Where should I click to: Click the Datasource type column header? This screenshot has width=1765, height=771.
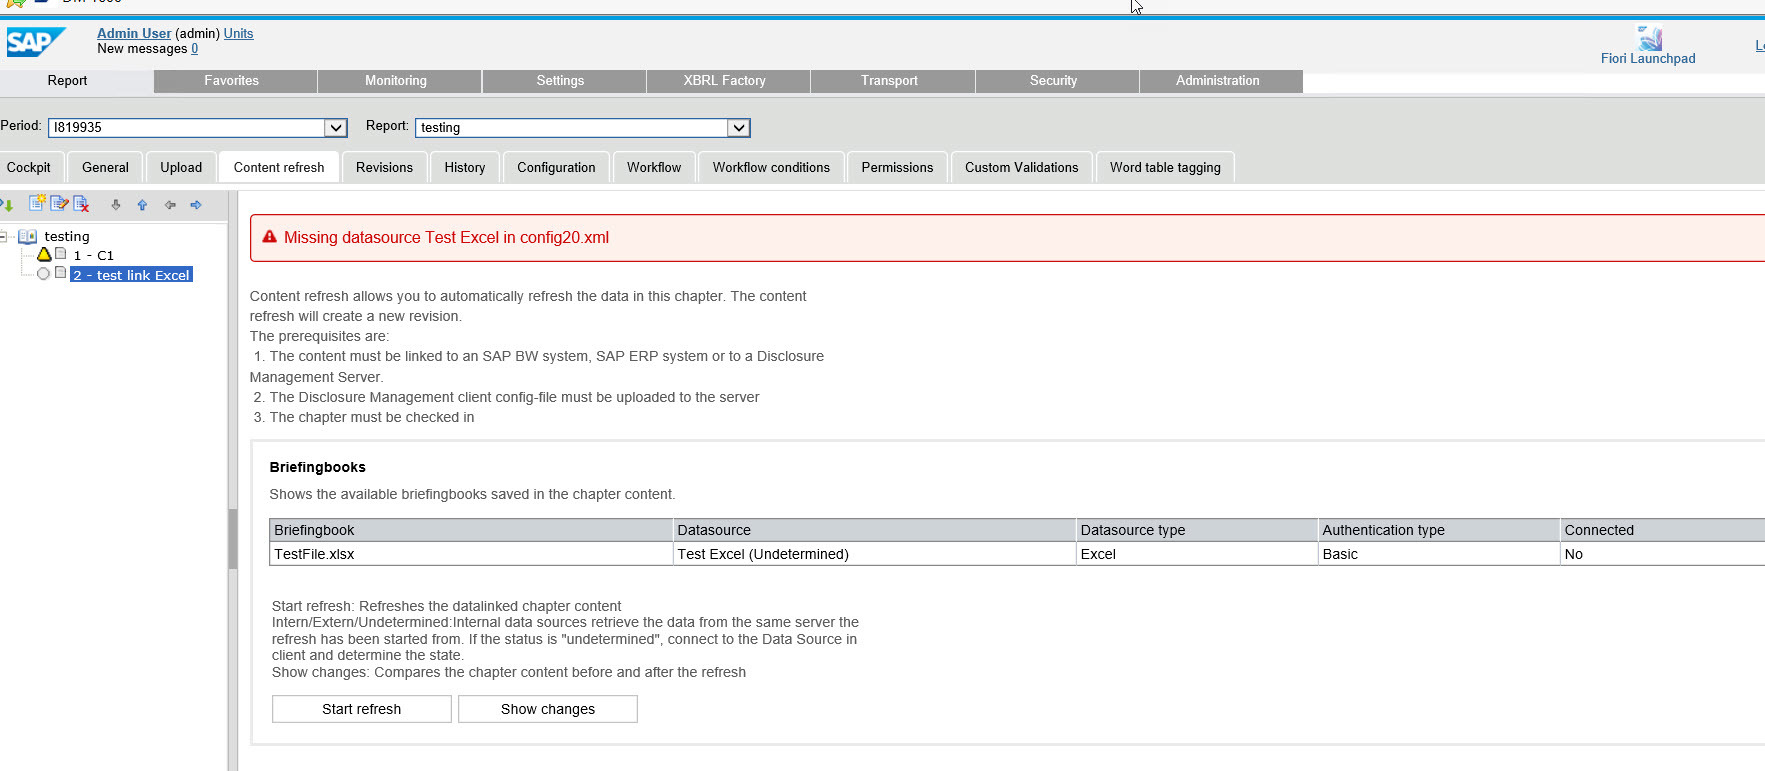click(1197, 530)
